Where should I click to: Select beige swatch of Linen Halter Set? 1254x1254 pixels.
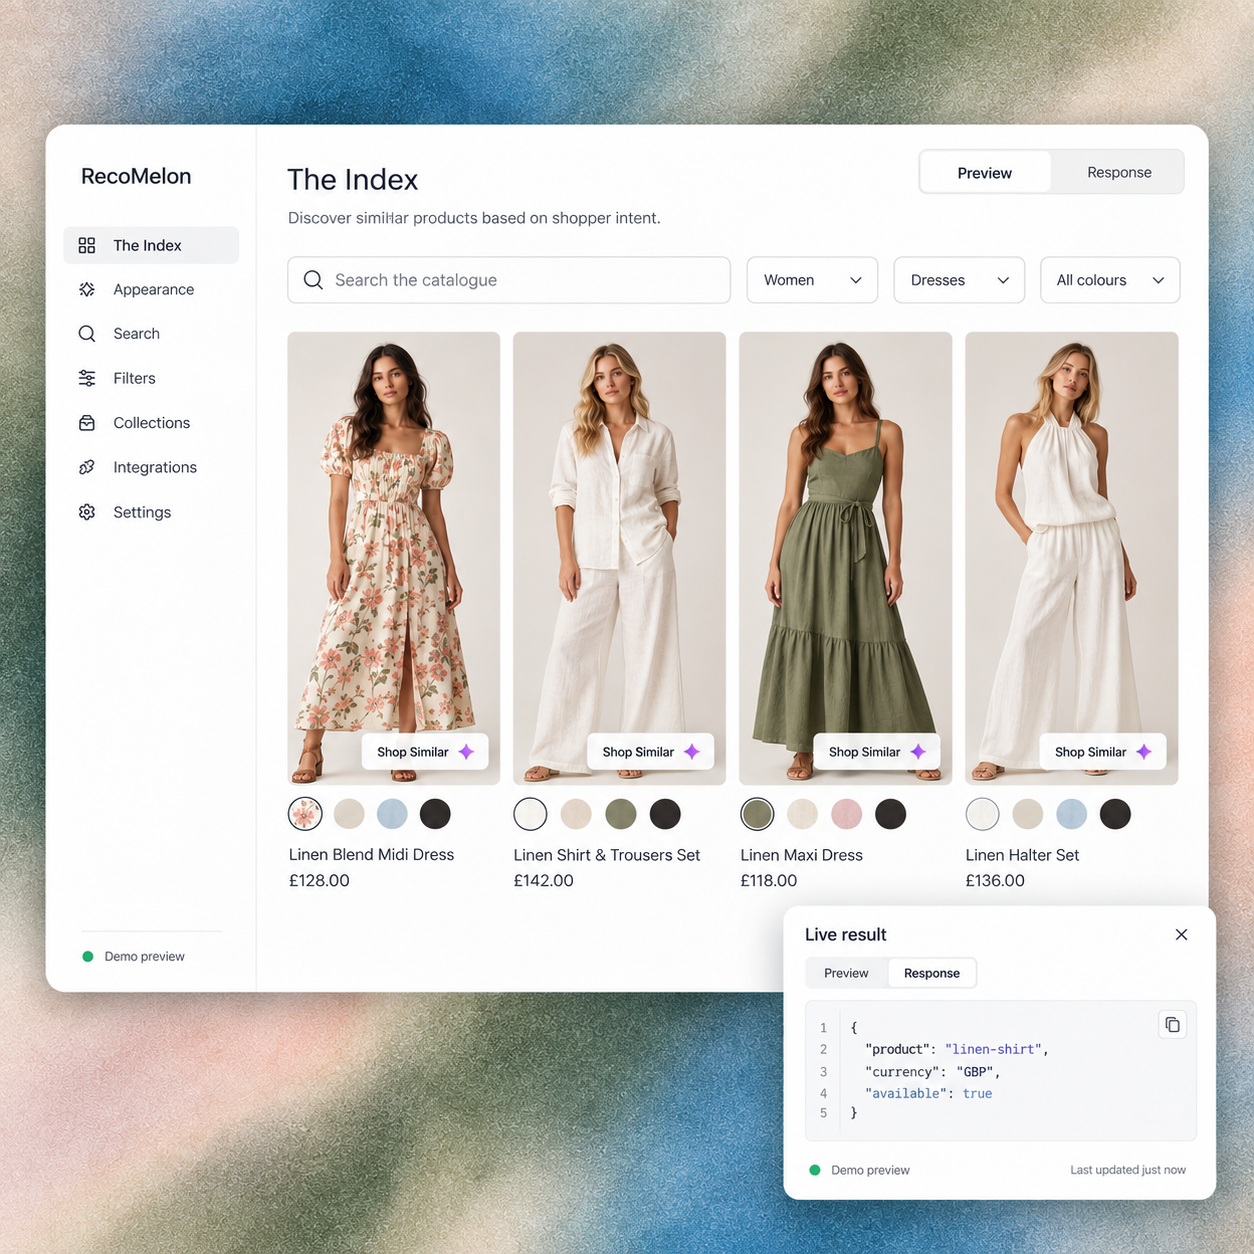[x=1027, y=814]
